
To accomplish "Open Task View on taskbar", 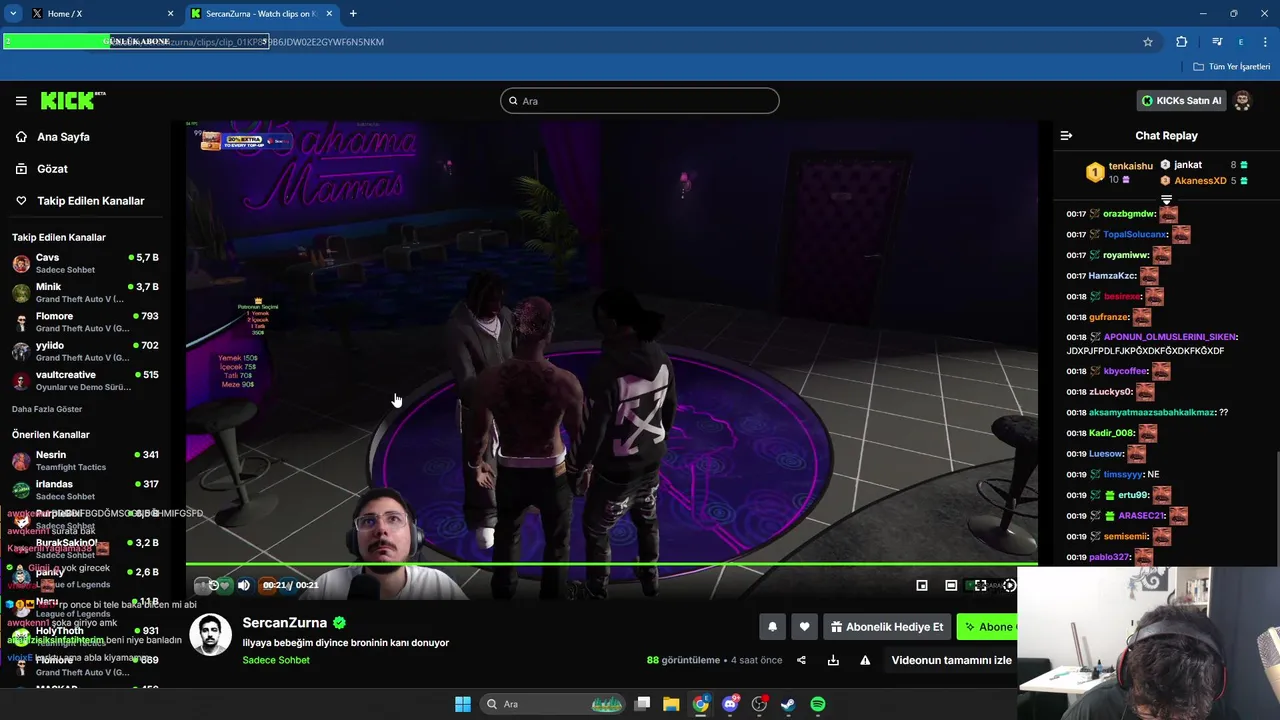I will pos(643,704).
